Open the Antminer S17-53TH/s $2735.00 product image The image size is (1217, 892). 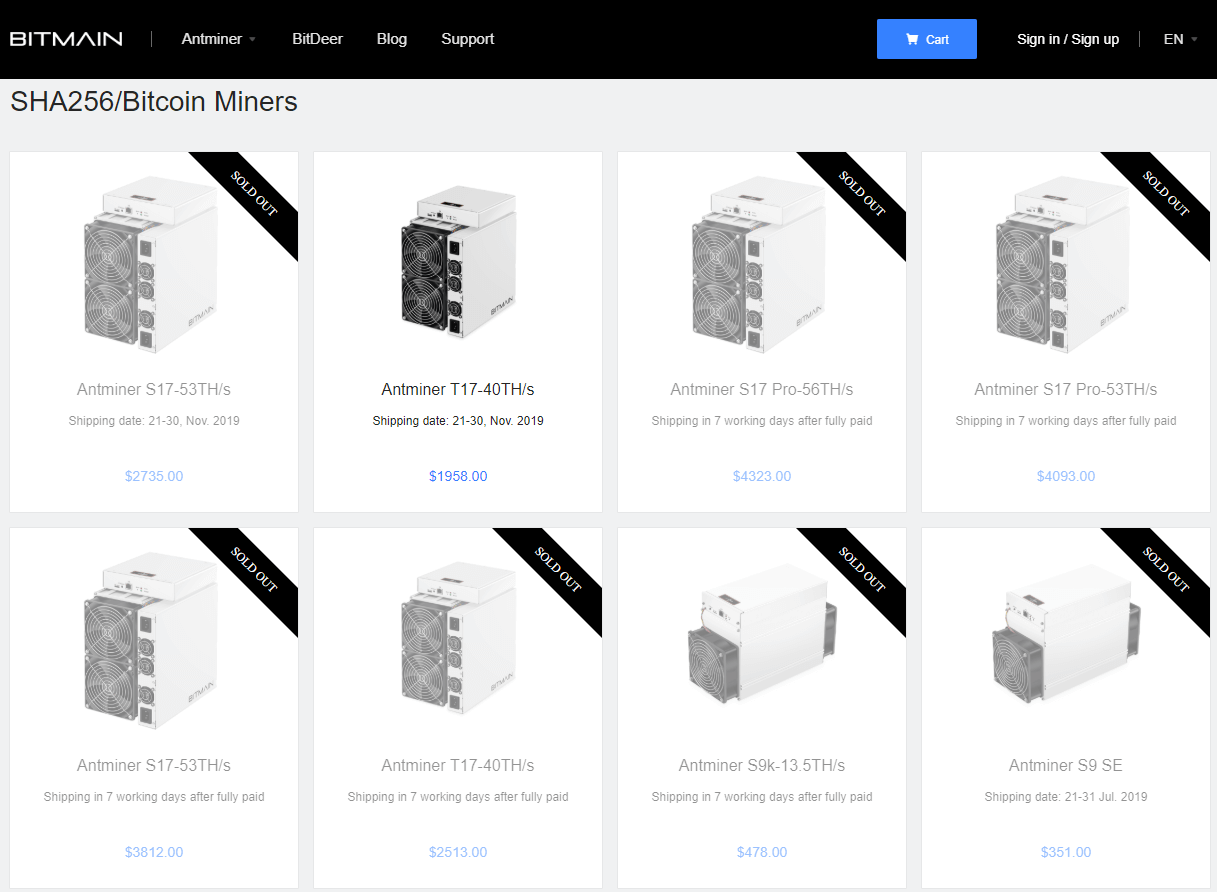click(x=149, y=264)
